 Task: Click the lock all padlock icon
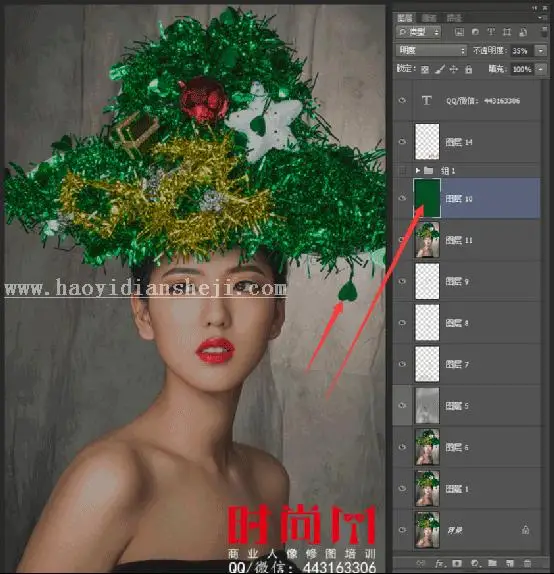(468, 69)
